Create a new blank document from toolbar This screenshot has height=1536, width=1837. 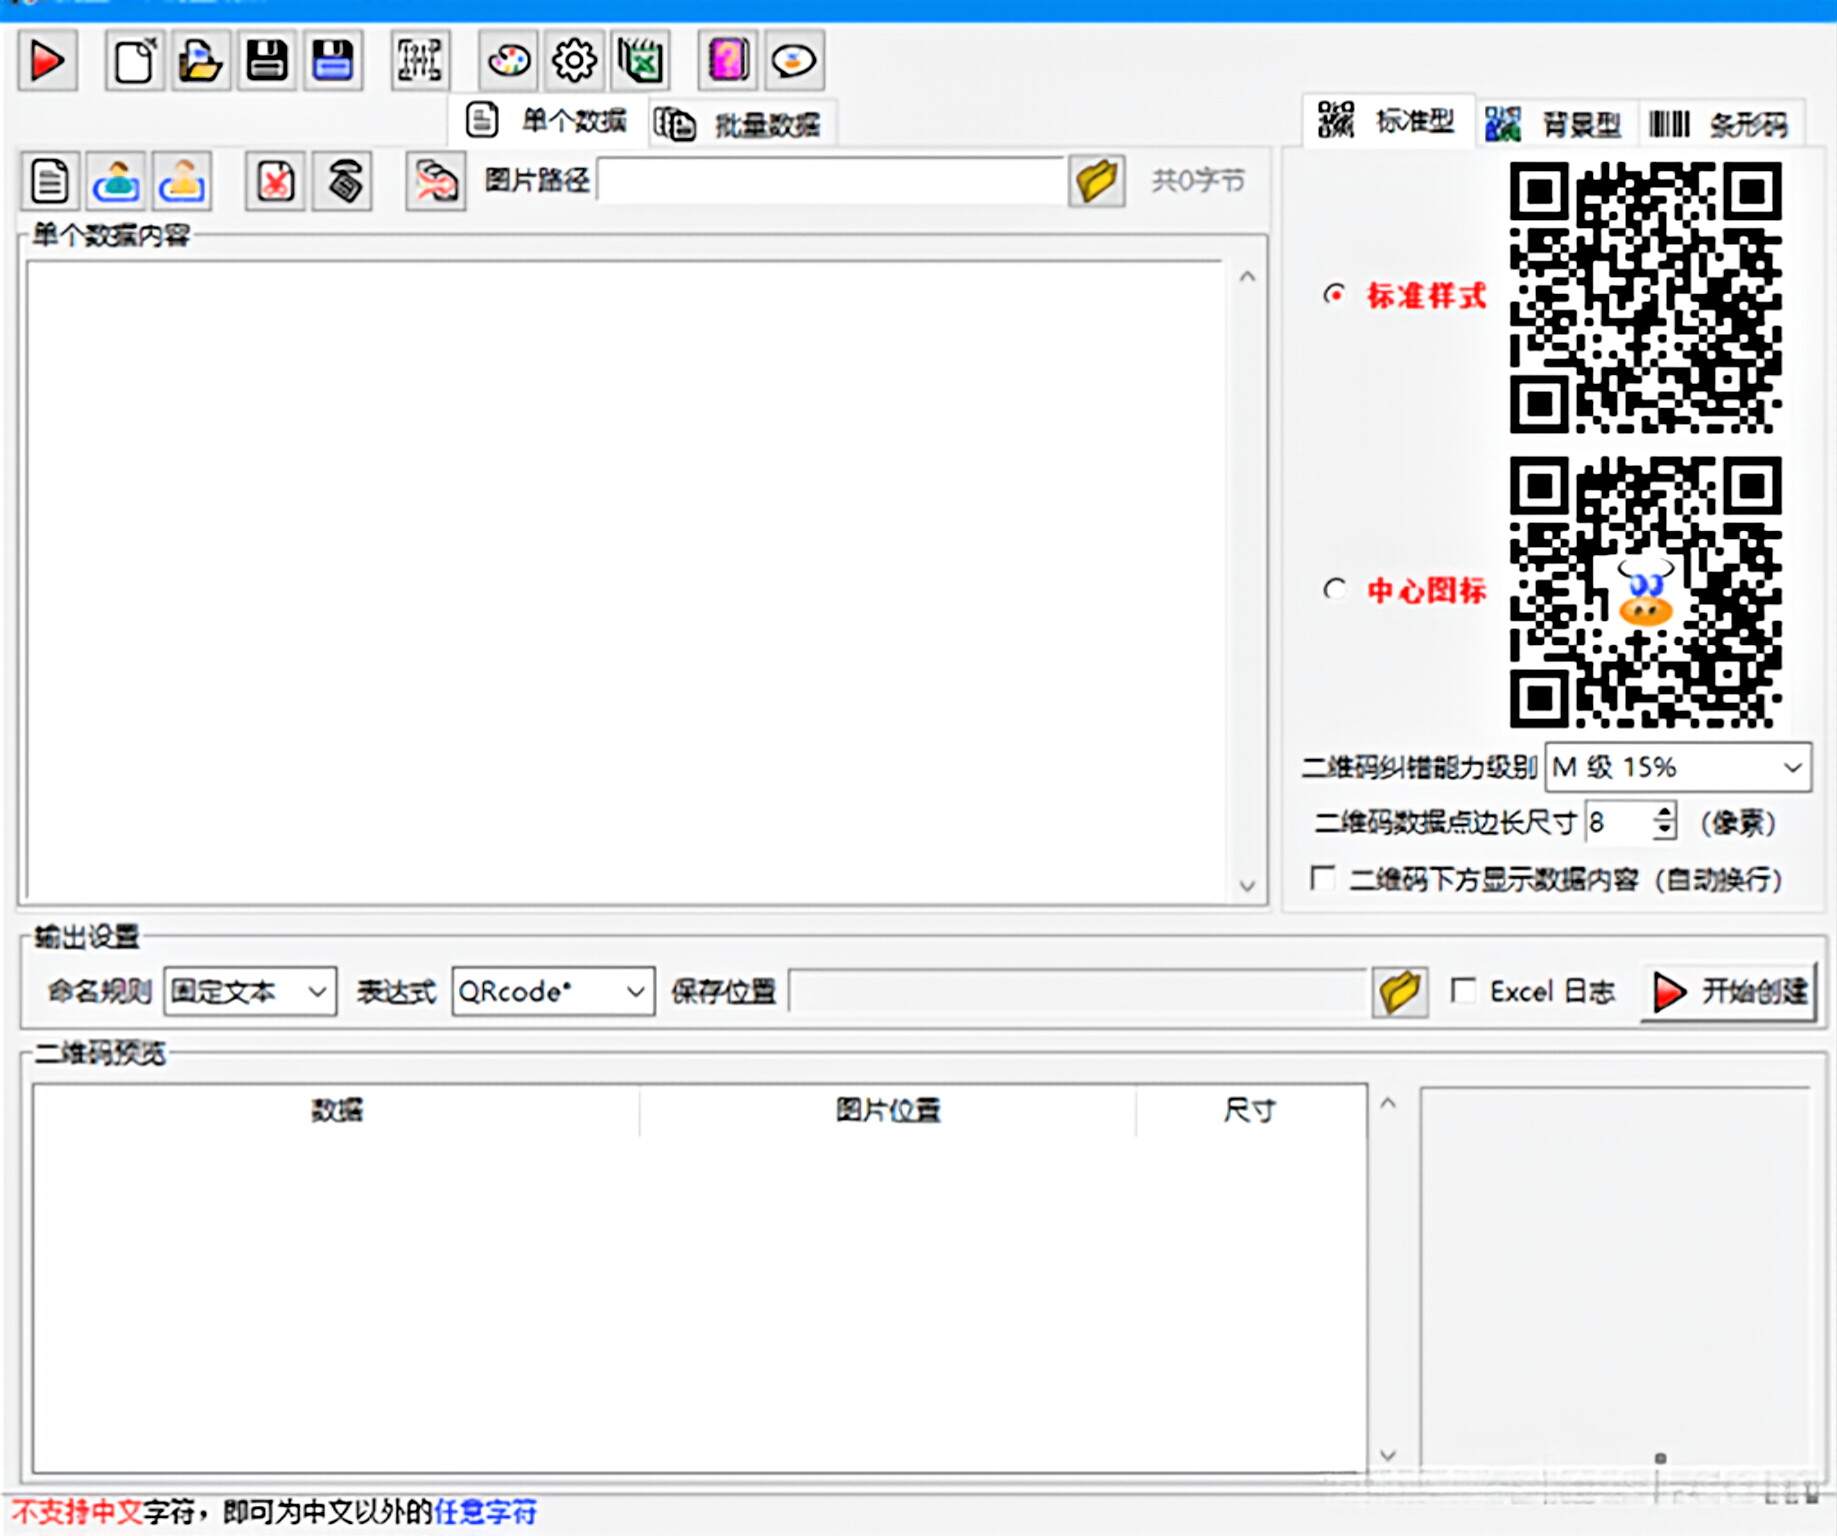tap(134, 61)
